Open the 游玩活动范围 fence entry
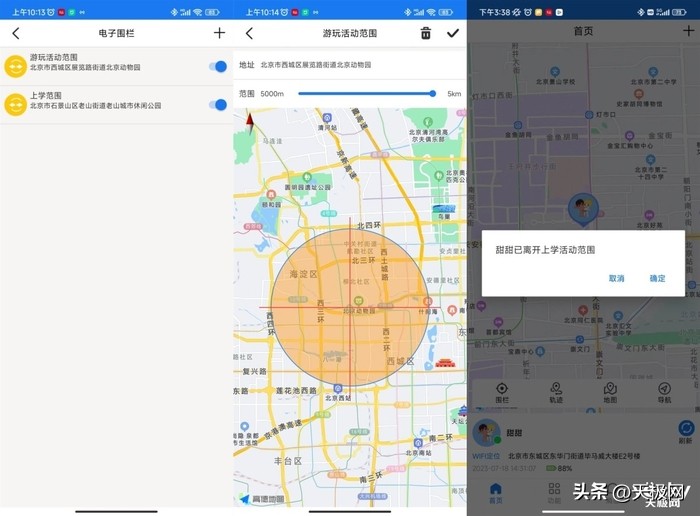The height and width of the screenshot is (516, 700). [x=117, y=66]
